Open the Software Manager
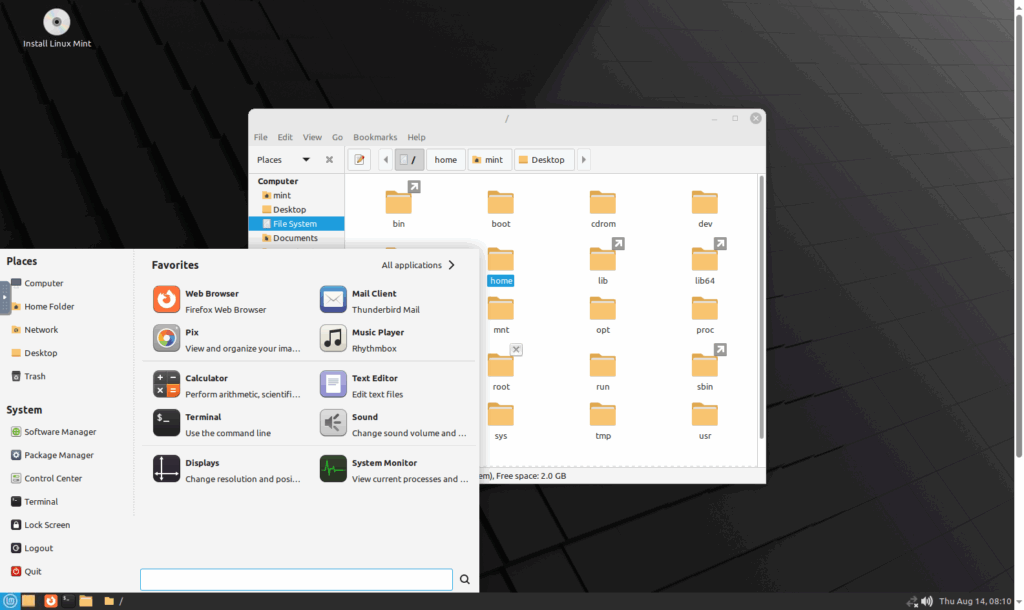Image resolution: width=1024 pixels, height=610 pixels. (55, 431)
